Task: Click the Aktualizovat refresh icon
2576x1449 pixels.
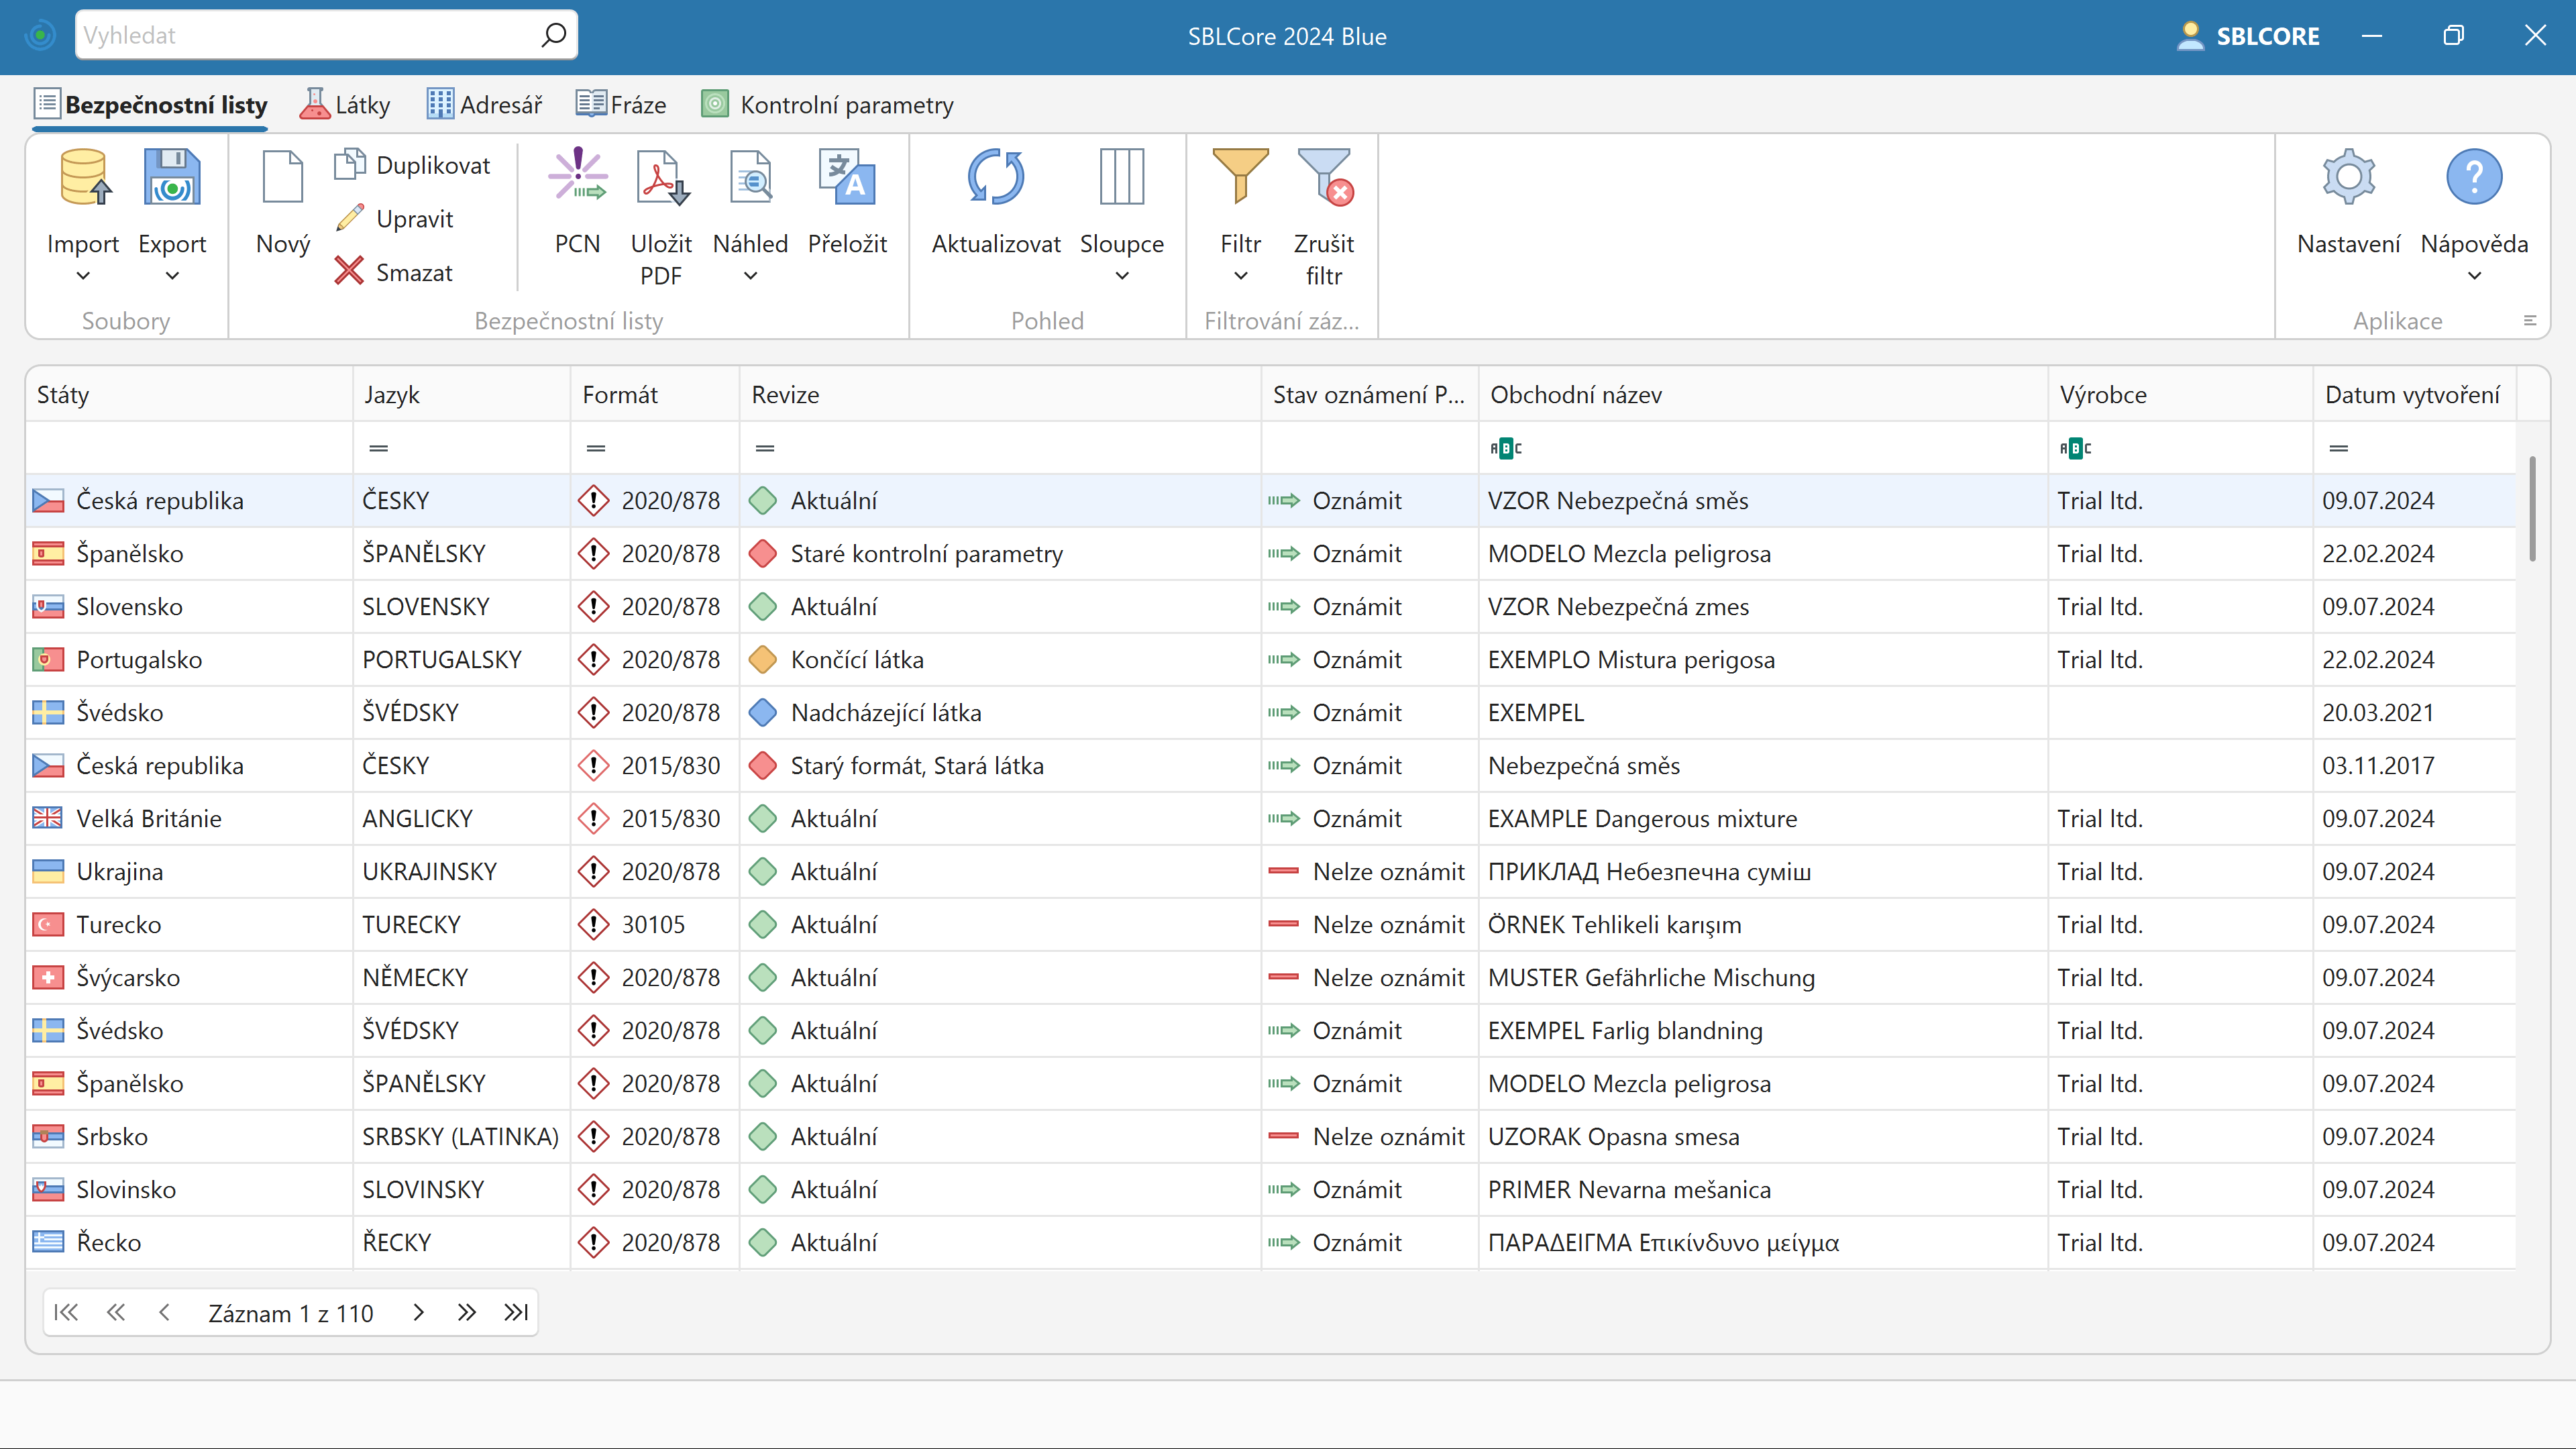Action: point(995,178)
